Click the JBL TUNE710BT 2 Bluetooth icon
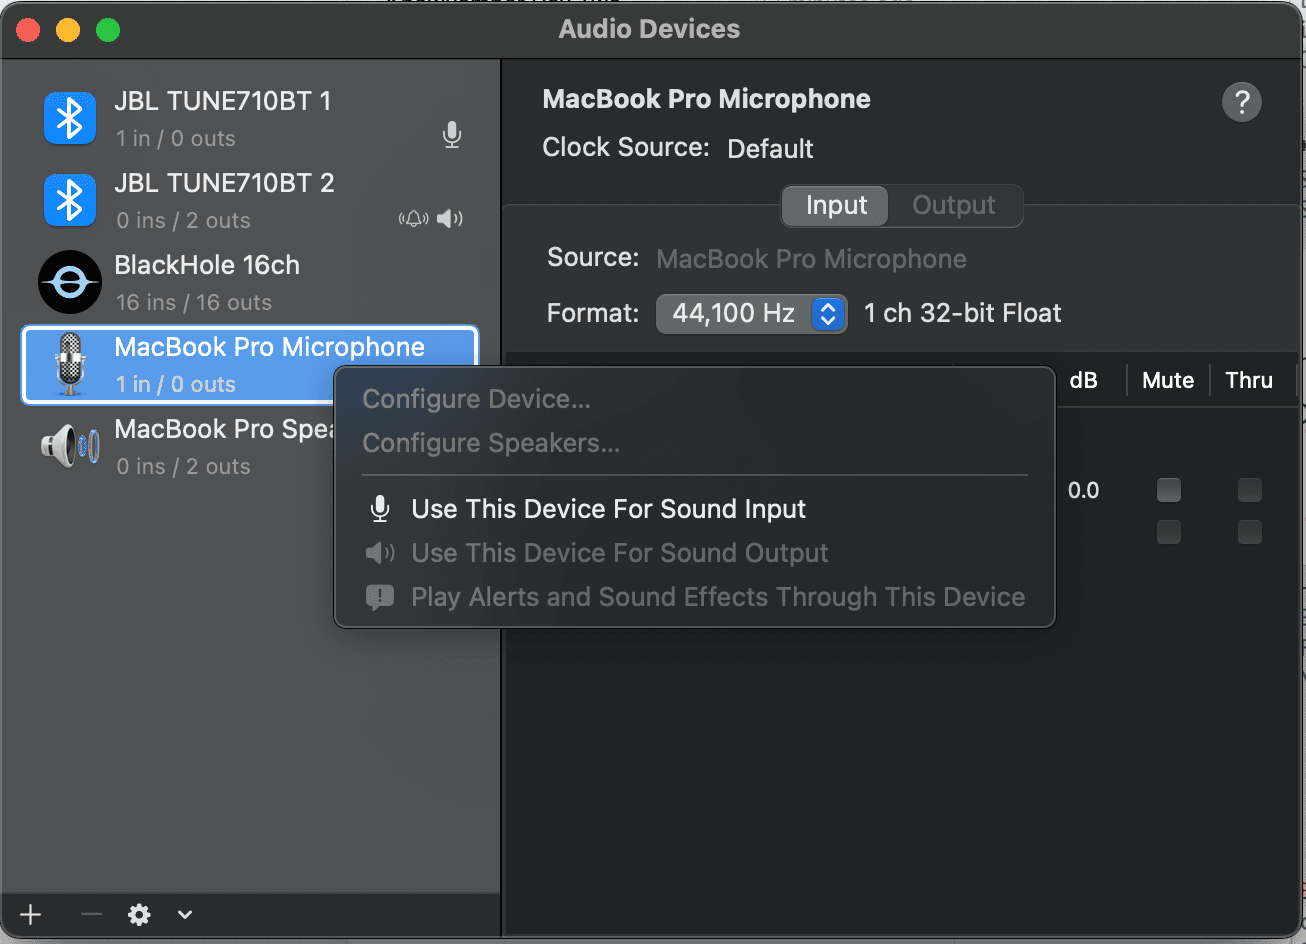The image size is (1306, 944). (x=70, y=200)
